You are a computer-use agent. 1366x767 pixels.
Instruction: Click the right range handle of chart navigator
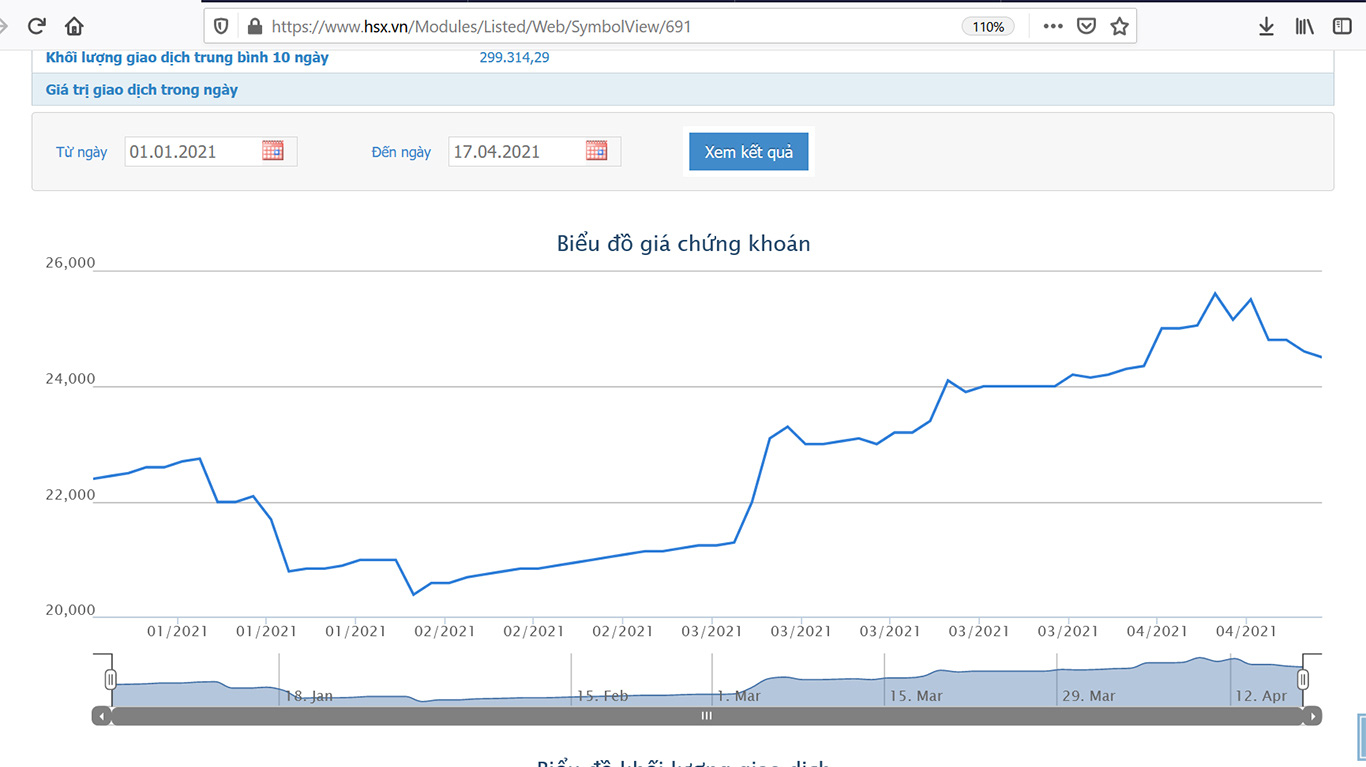[1303, 680]
